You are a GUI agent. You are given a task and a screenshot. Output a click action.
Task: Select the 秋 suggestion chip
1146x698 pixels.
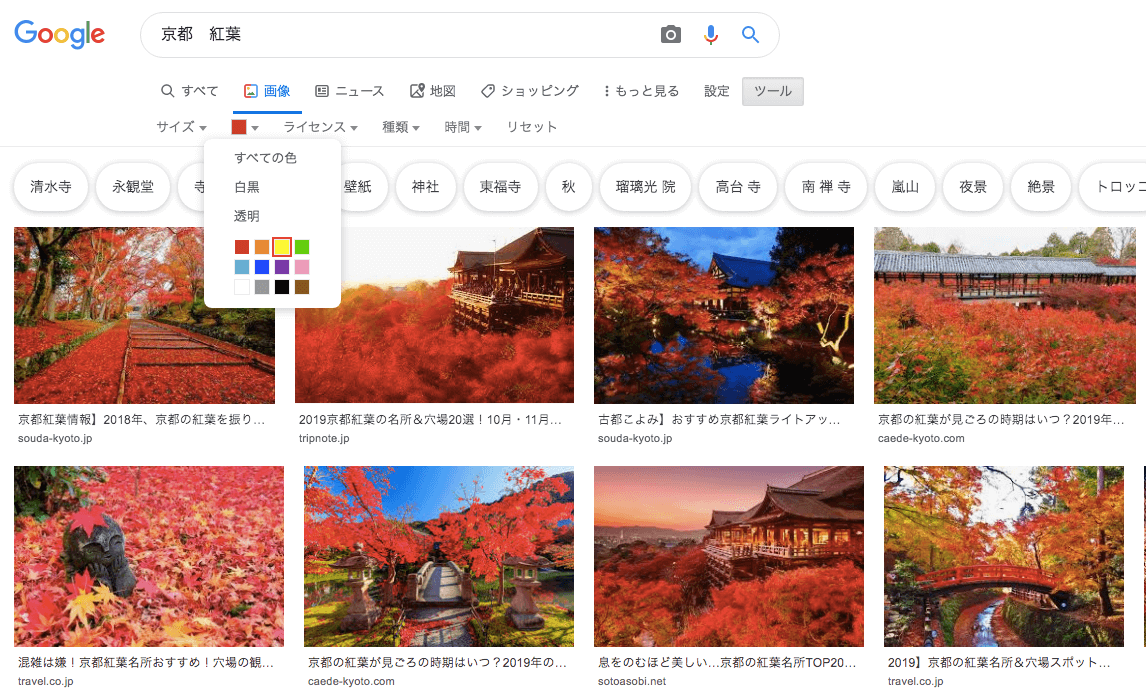[x=569, y=187]
